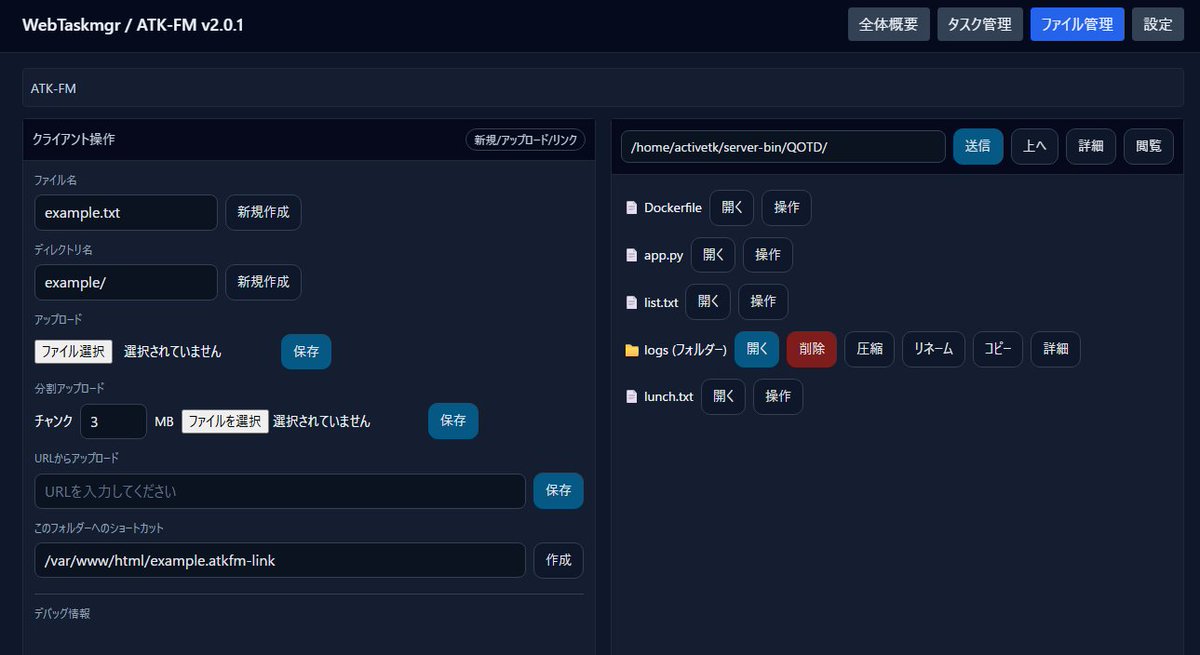Click the lunch.txt file name
This screenshot has width=1200, height=655.
point(669,397)
